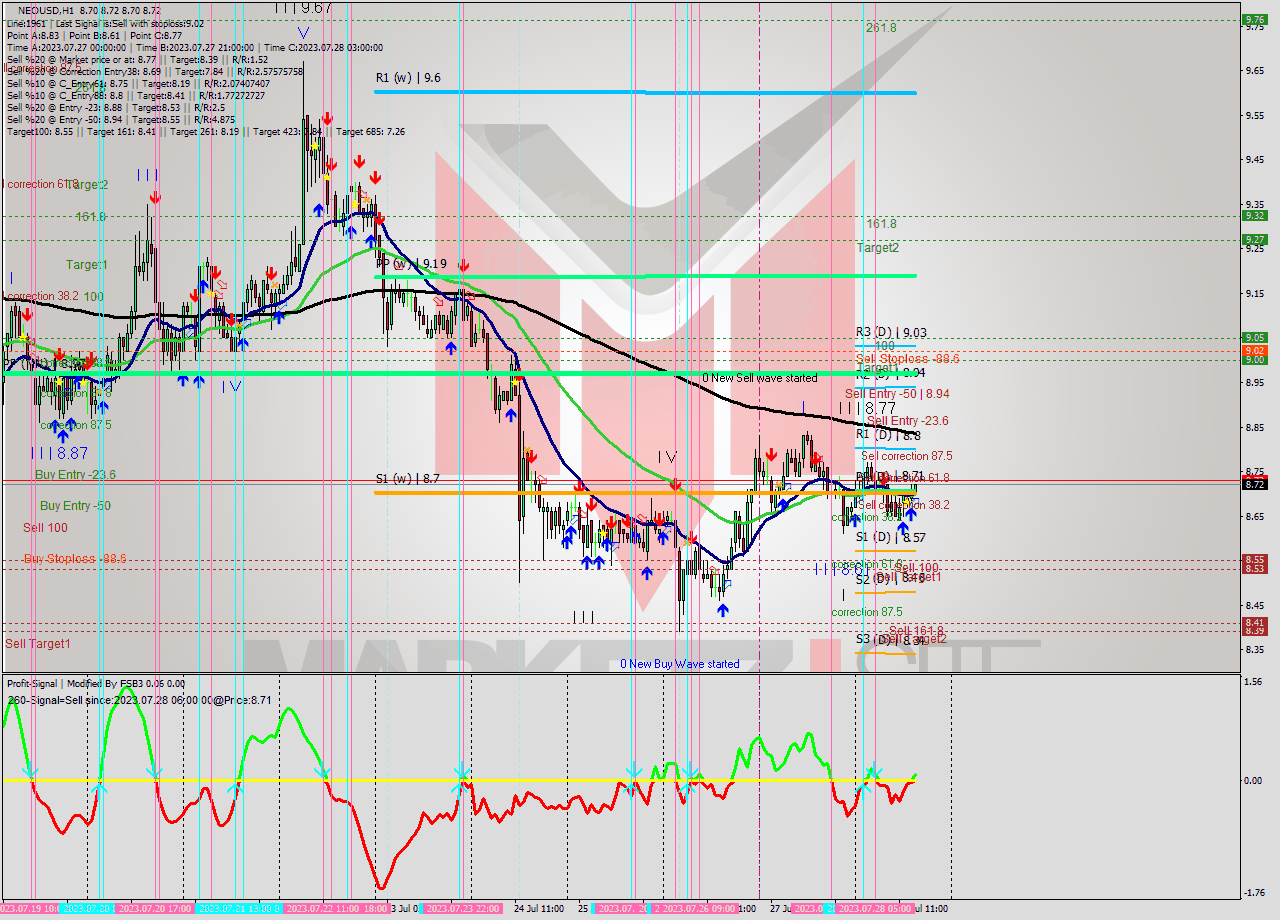
Task: Click the '2023.07.20 17:00' time marker
Action: (154, 909)
